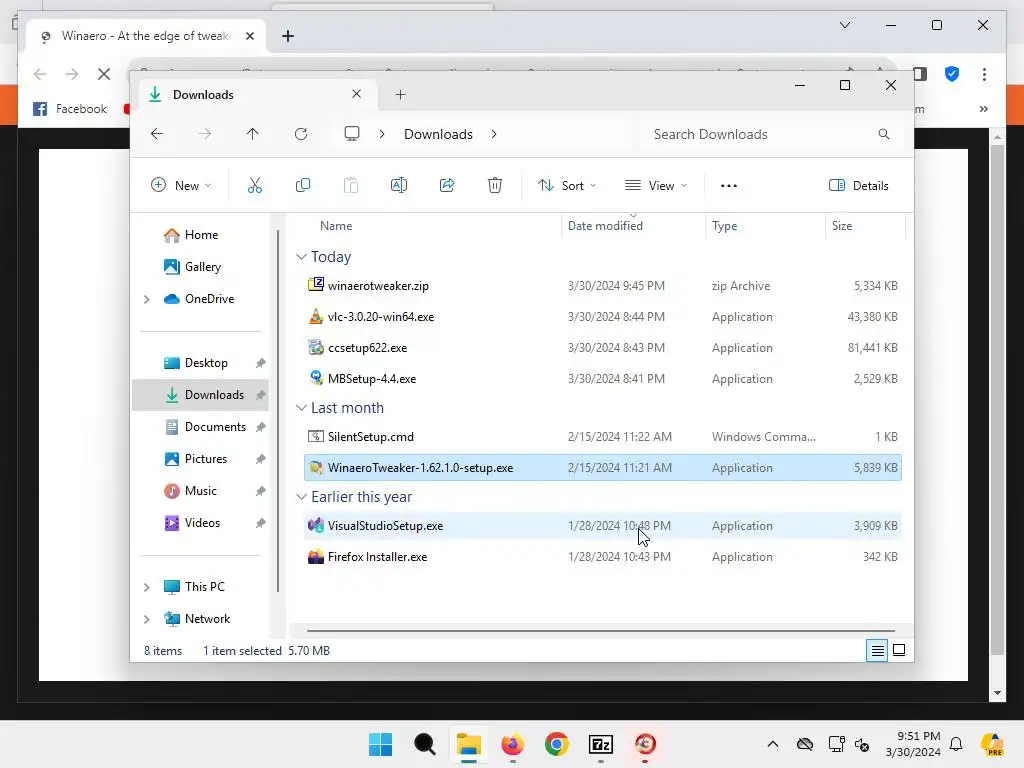
Task: Open Firefox from the taskbar
Action: pos(513,744)
